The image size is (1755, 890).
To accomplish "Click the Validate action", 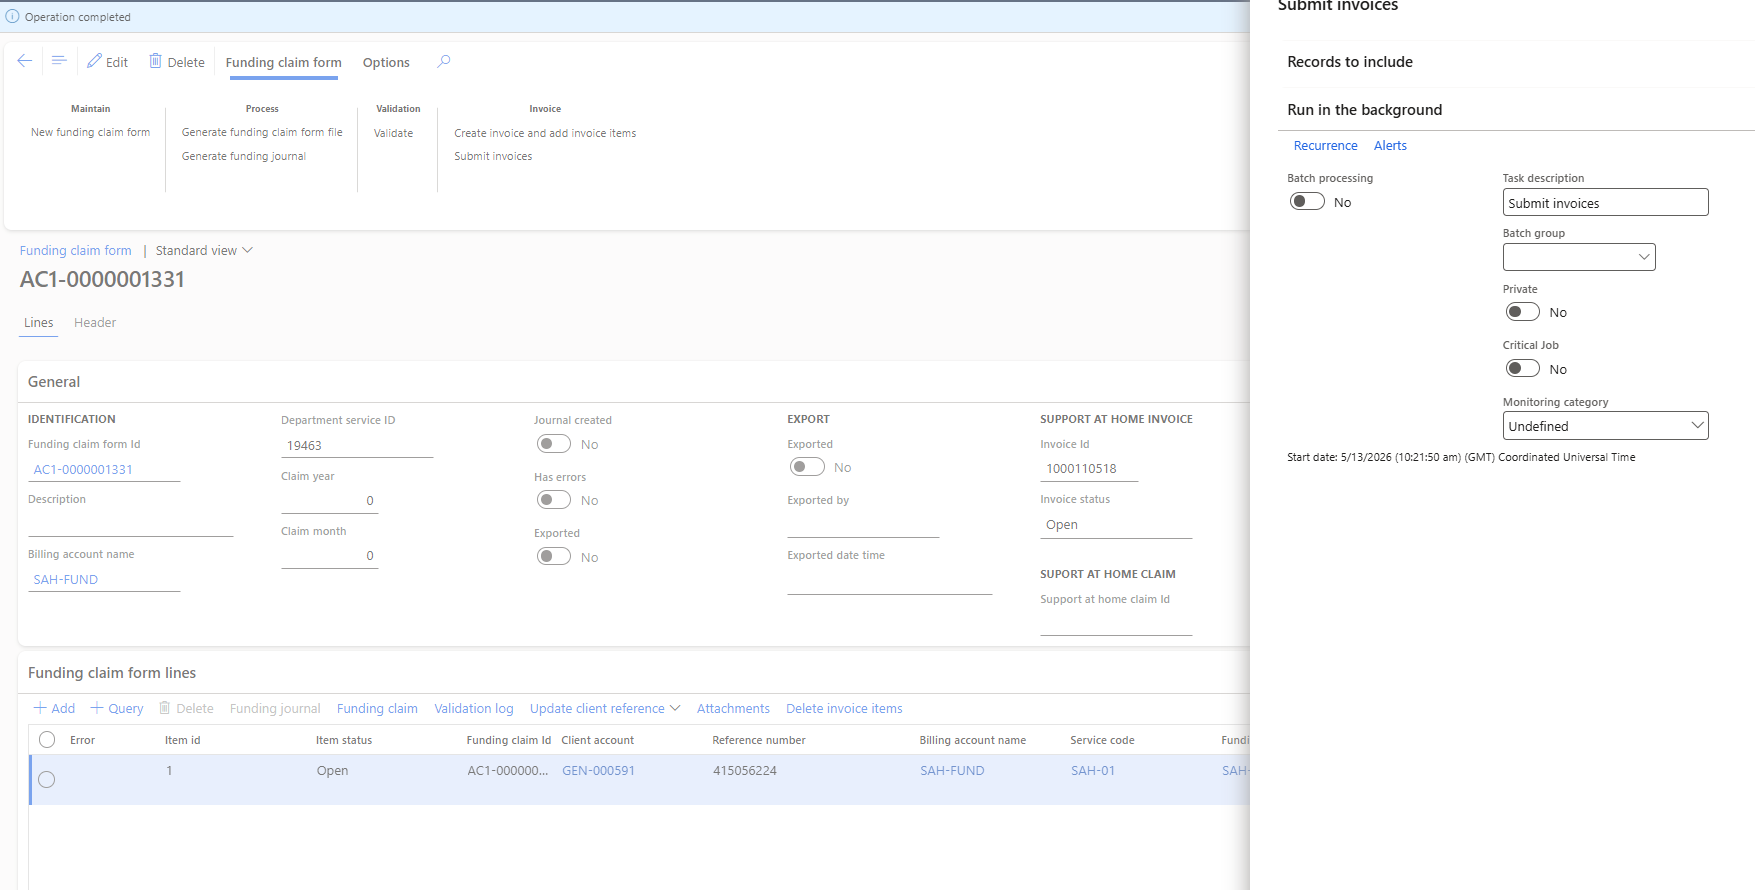I will (393, 133).
